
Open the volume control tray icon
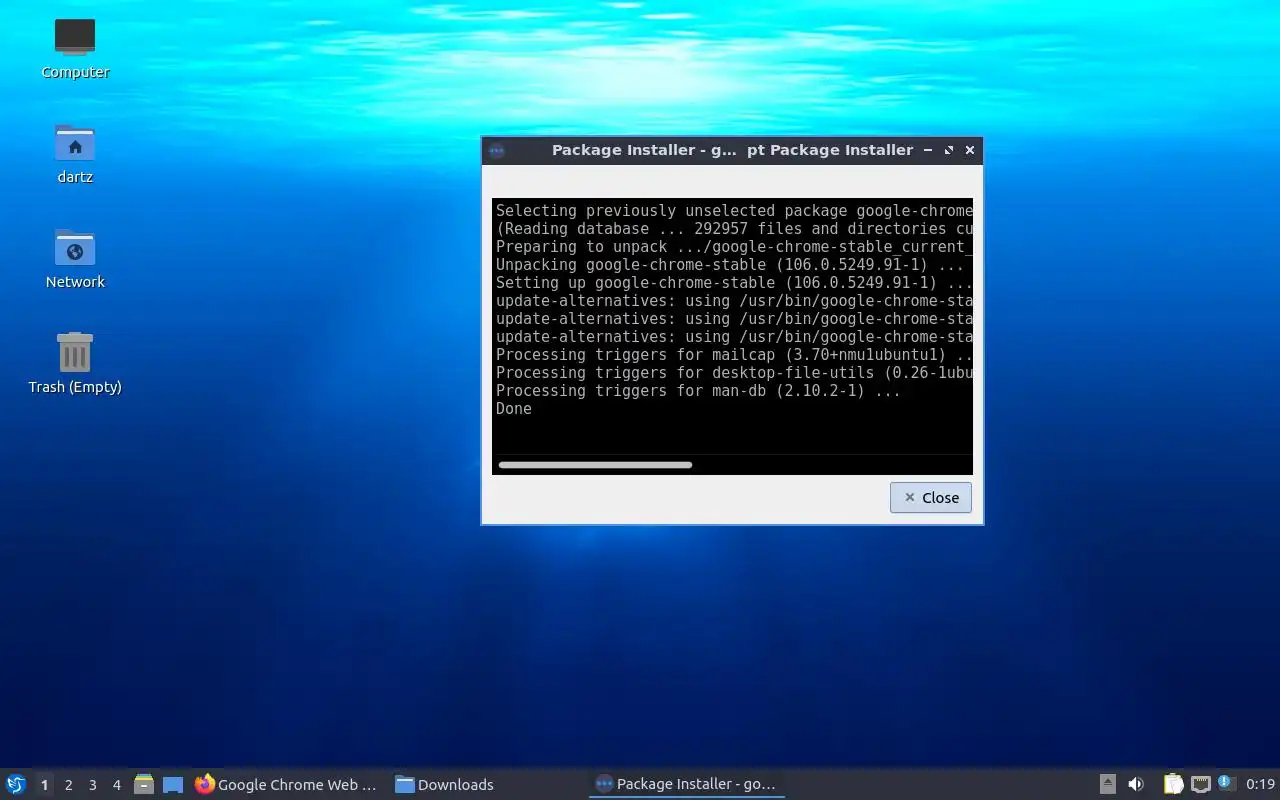tap(1136, 784)
